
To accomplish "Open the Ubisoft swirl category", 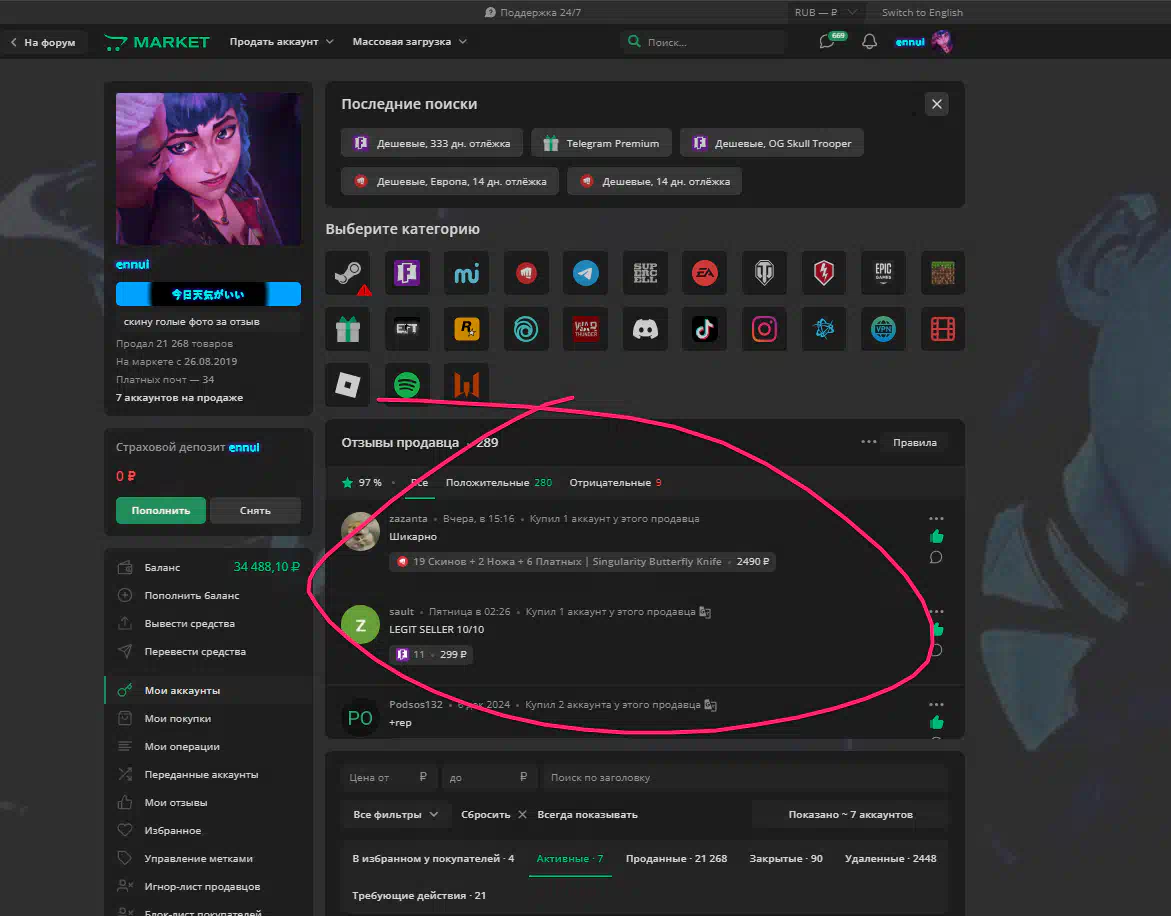I will (x=526, y=329).
